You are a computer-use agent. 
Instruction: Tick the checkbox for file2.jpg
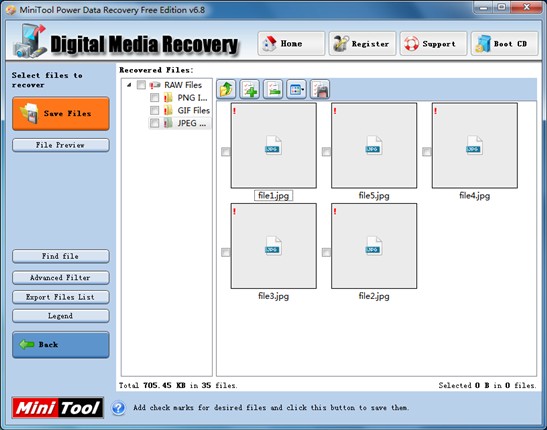click(x=326, y=252)
